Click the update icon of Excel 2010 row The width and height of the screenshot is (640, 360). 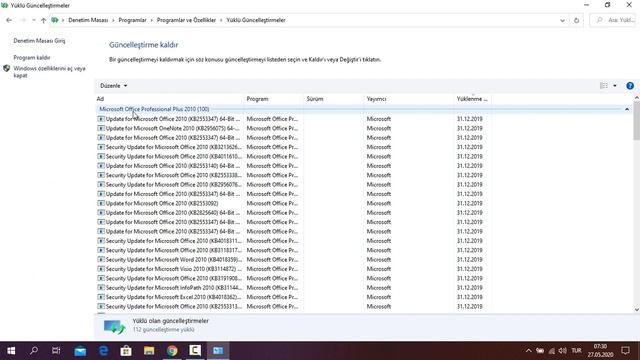click(x=101, y=297)
